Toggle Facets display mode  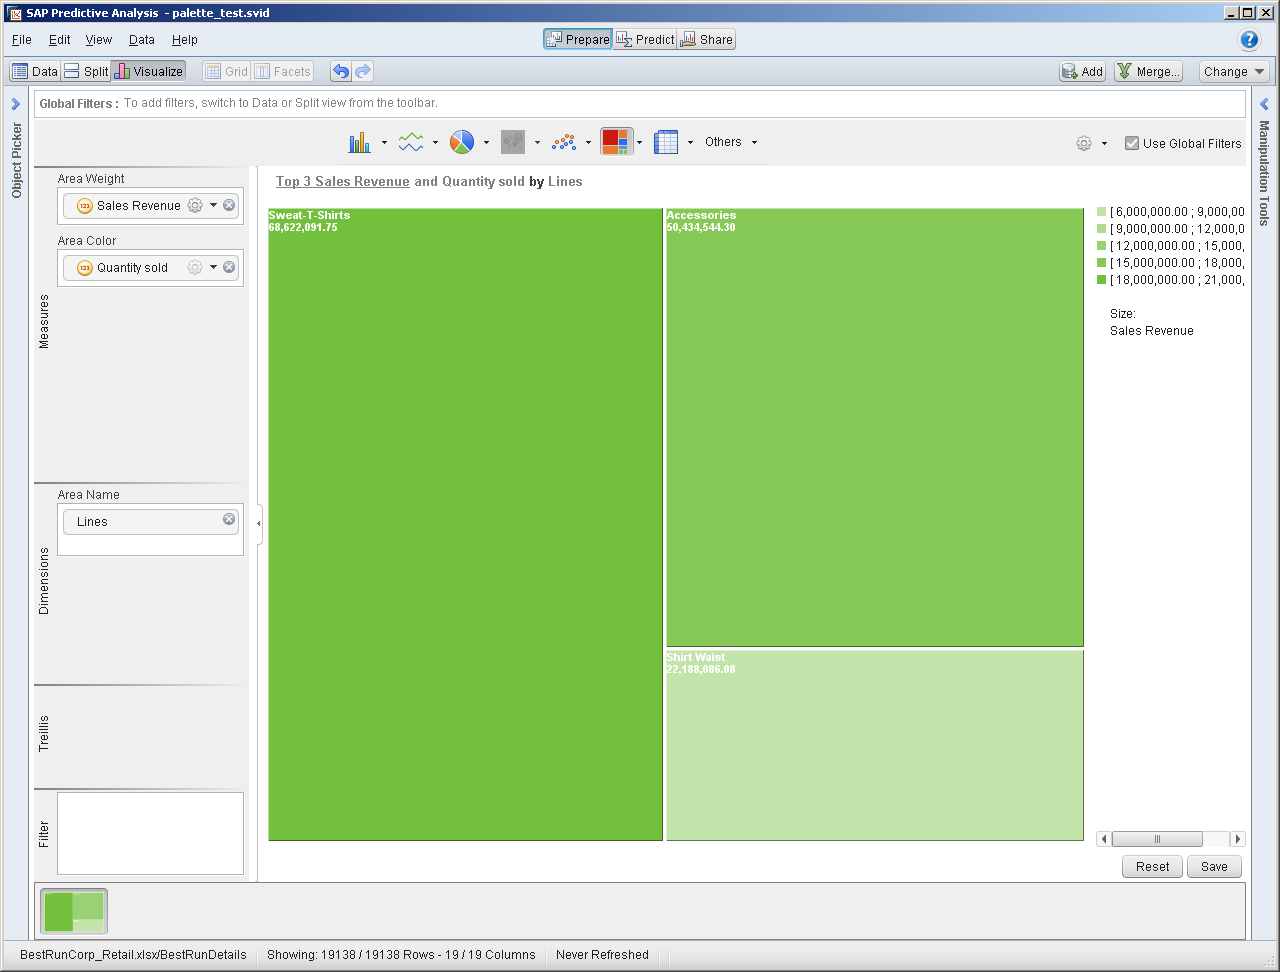[x=283, y=71]
